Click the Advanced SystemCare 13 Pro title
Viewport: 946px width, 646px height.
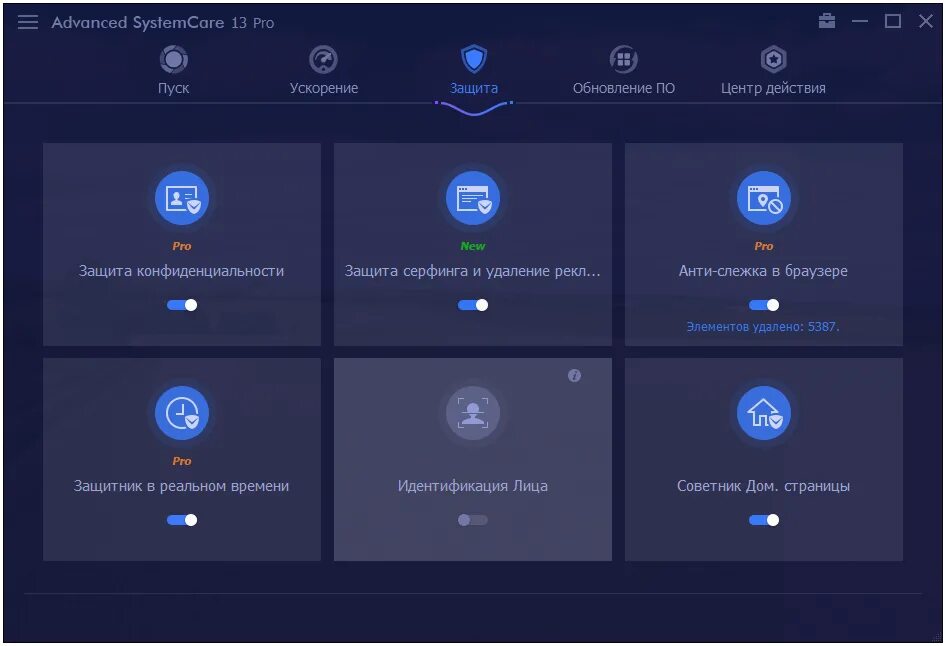(x=163, y=23)
